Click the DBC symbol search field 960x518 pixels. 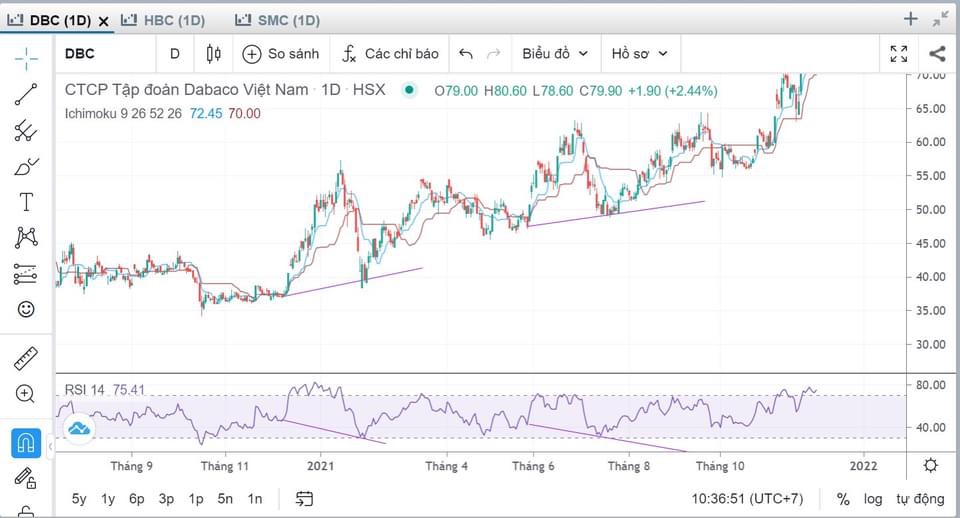pyautogui.click(x=104, y=54)
